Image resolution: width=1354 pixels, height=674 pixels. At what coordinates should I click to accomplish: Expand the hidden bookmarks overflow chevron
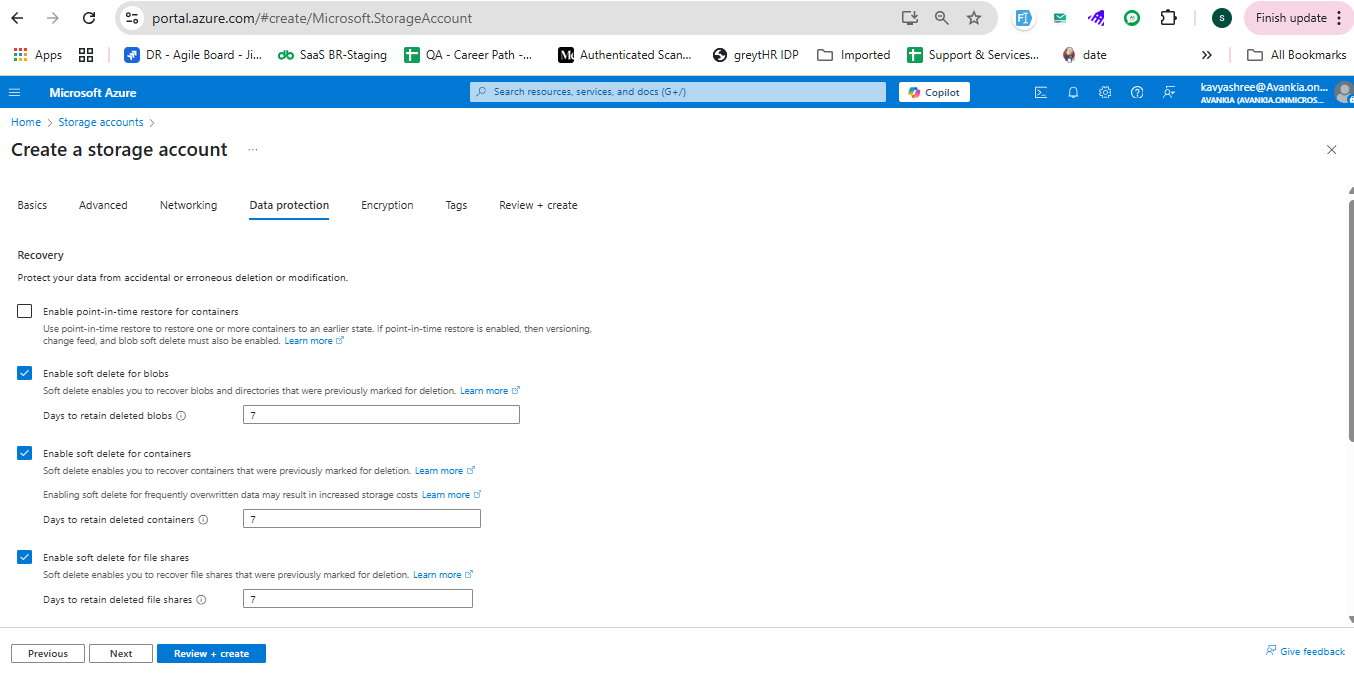[1207, 55]
